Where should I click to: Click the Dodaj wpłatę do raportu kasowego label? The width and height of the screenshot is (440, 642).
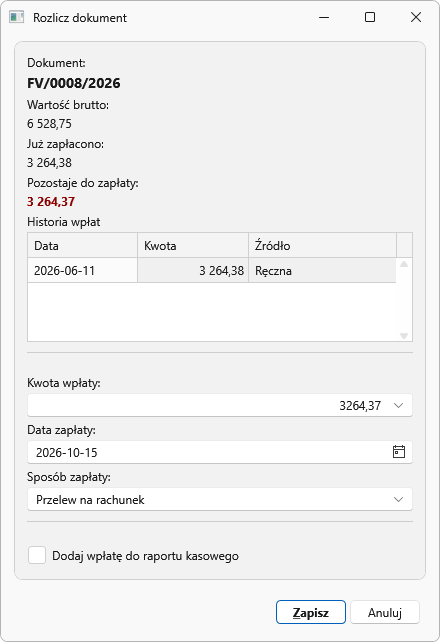tap(145, 556)
